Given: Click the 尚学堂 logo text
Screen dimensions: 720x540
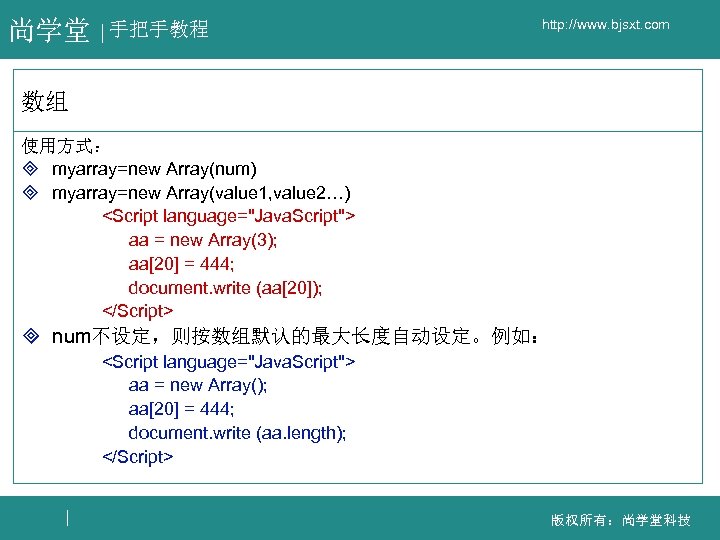Looking at the screenshot, I should (49, 30).
